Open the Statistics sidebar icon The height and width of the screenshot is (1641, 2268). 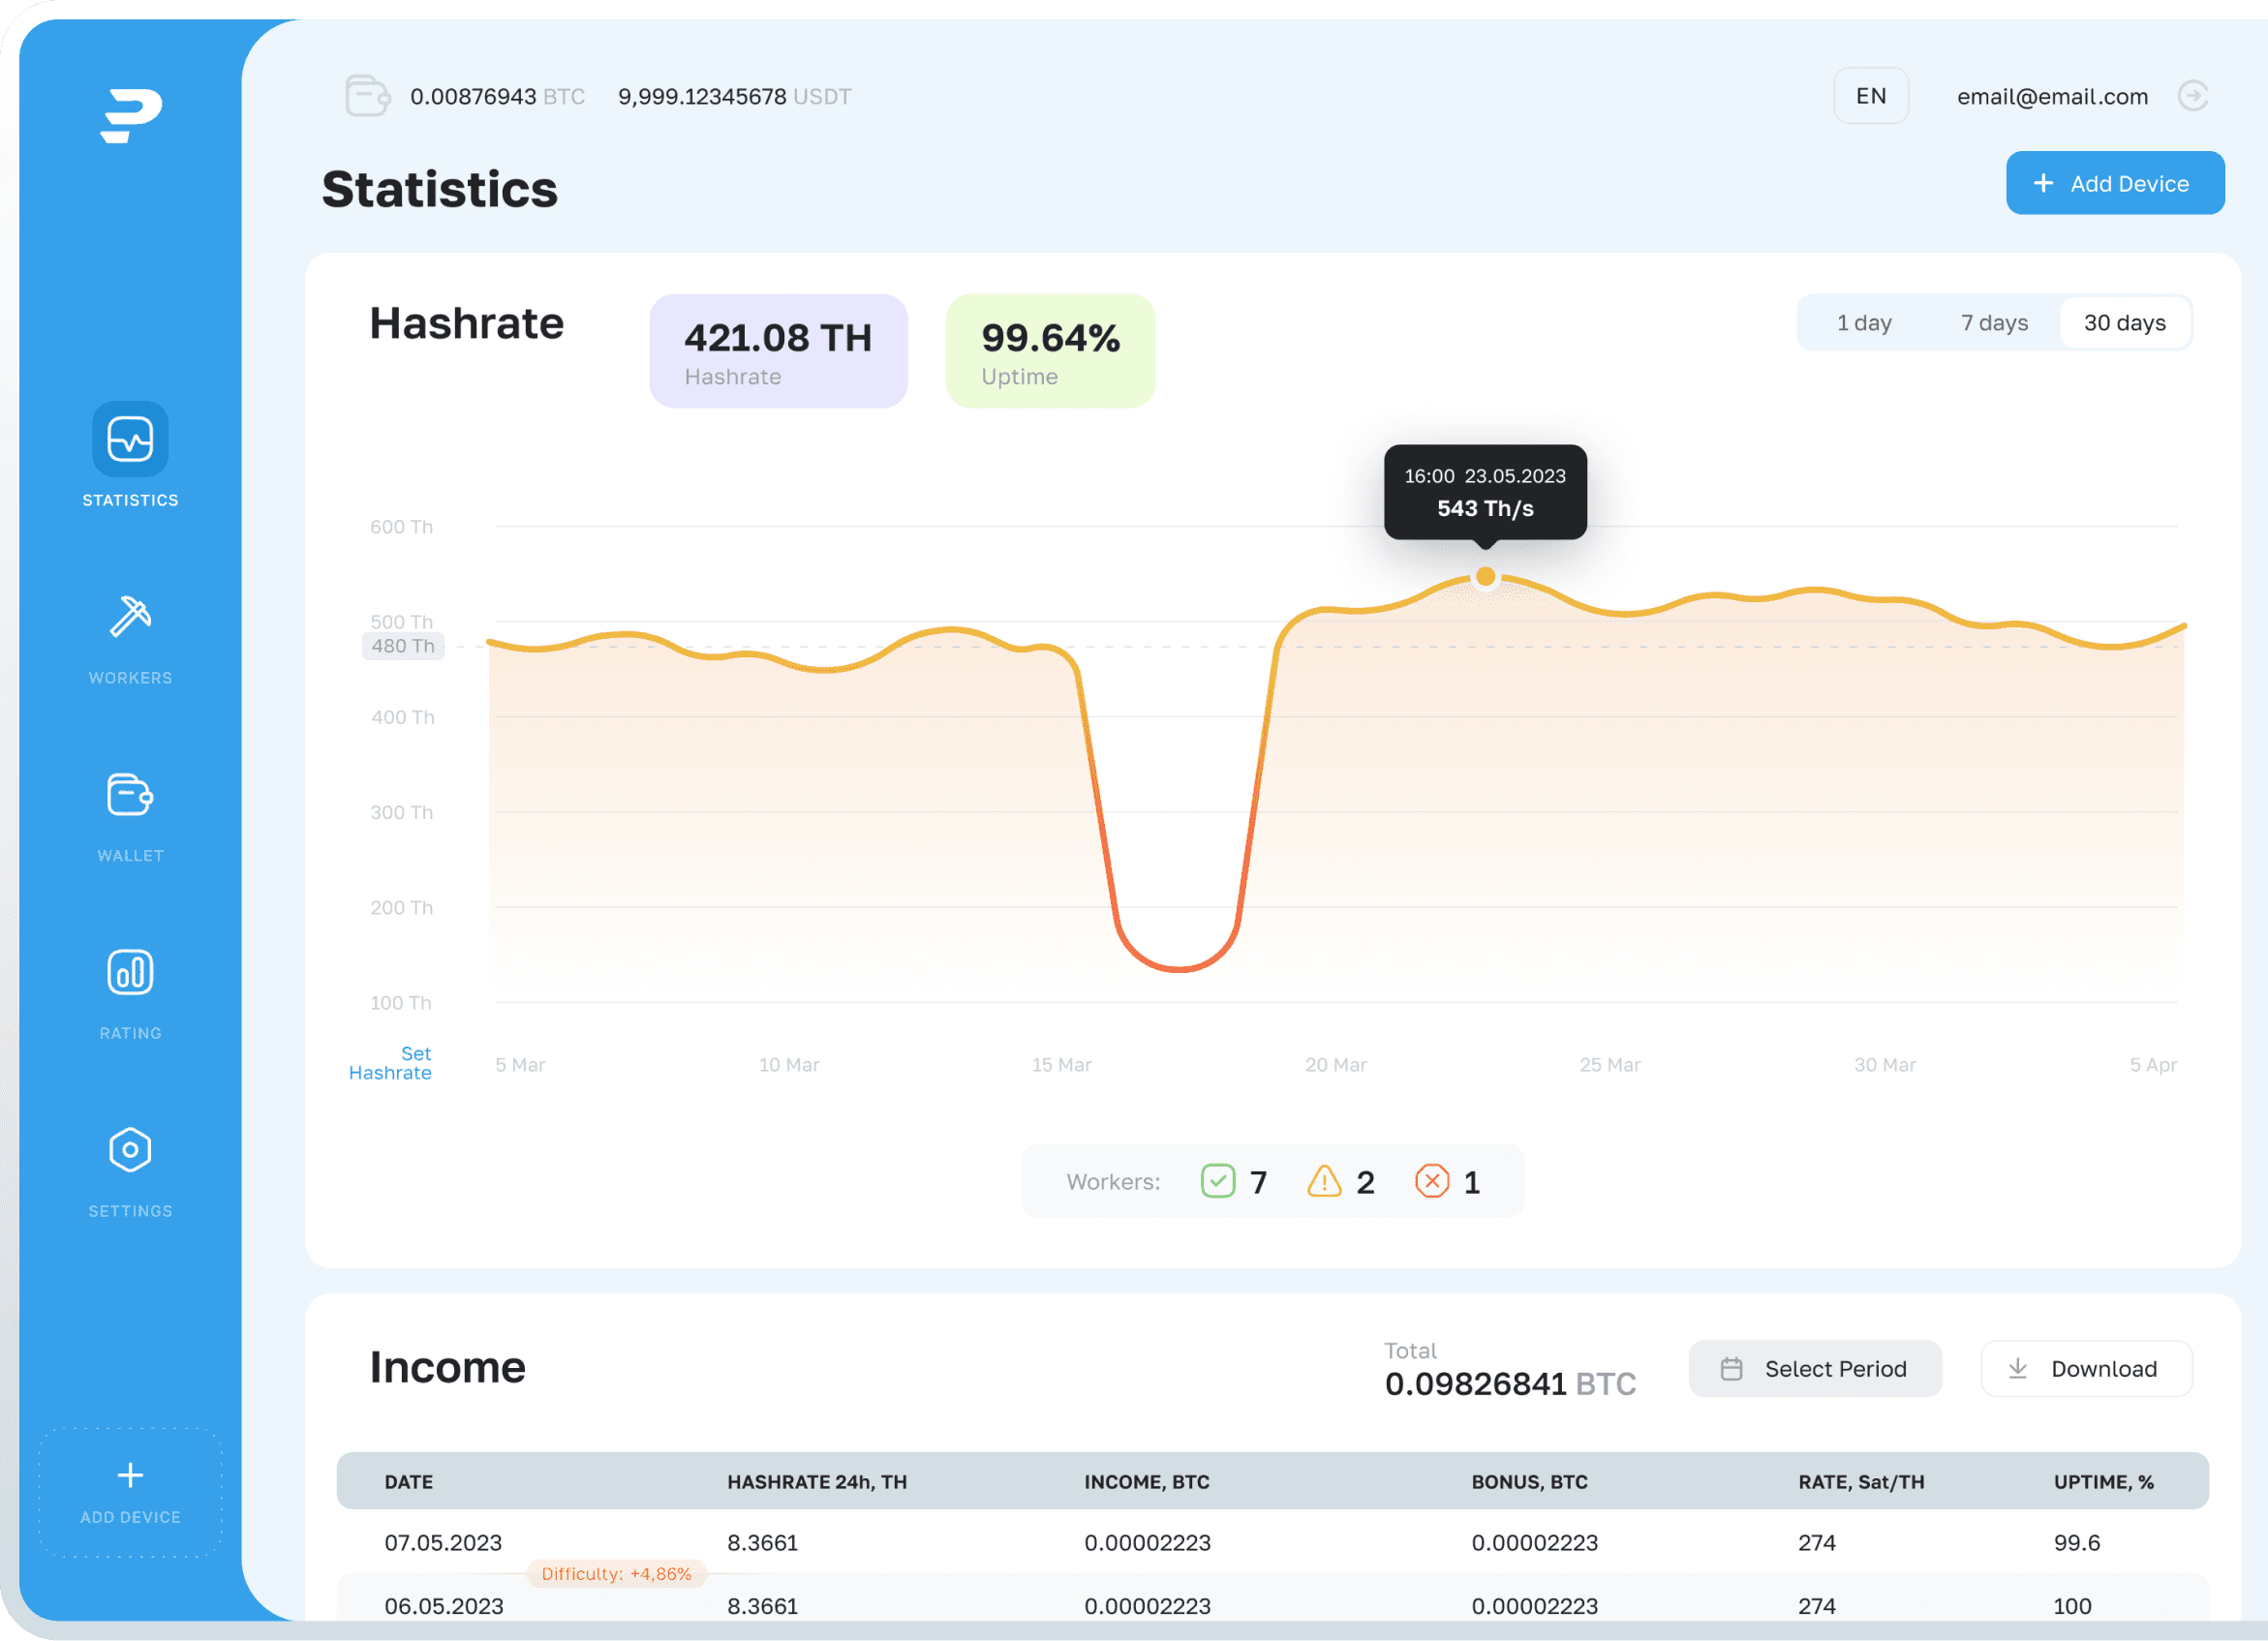coord(130,439)
